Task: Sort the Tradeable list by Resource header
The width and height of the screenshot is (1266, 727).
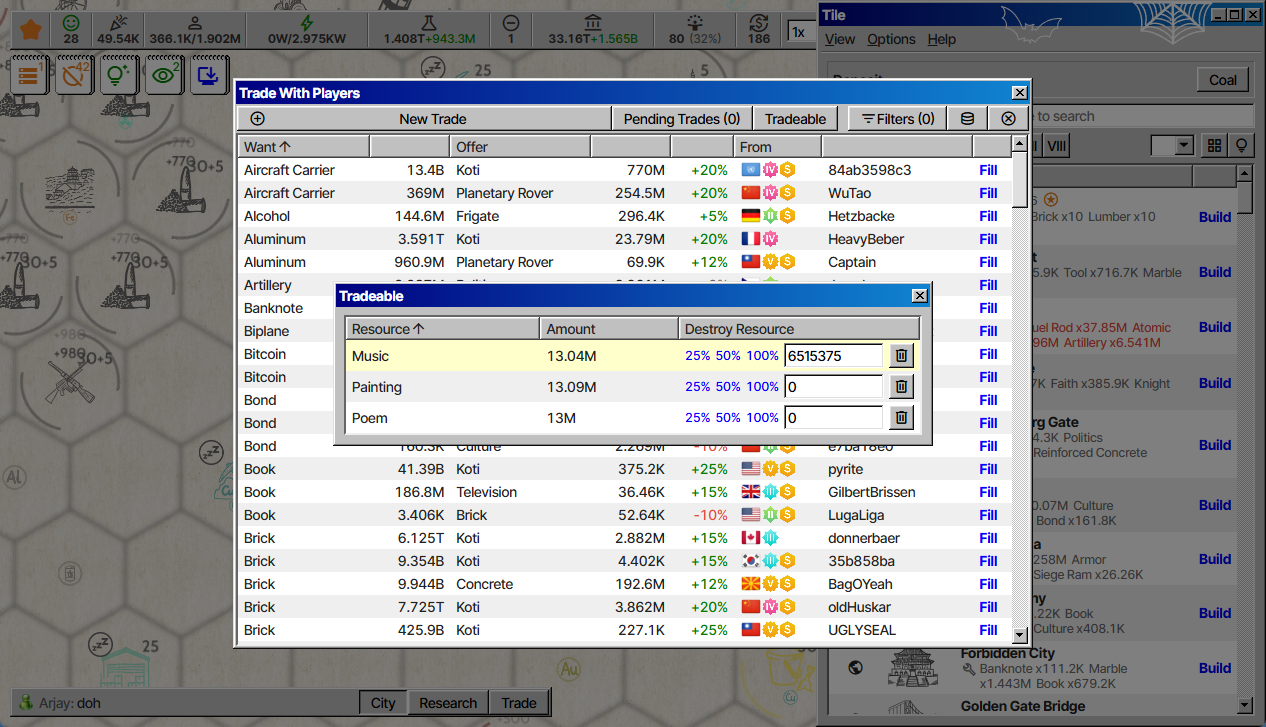Action: [442, 329]
